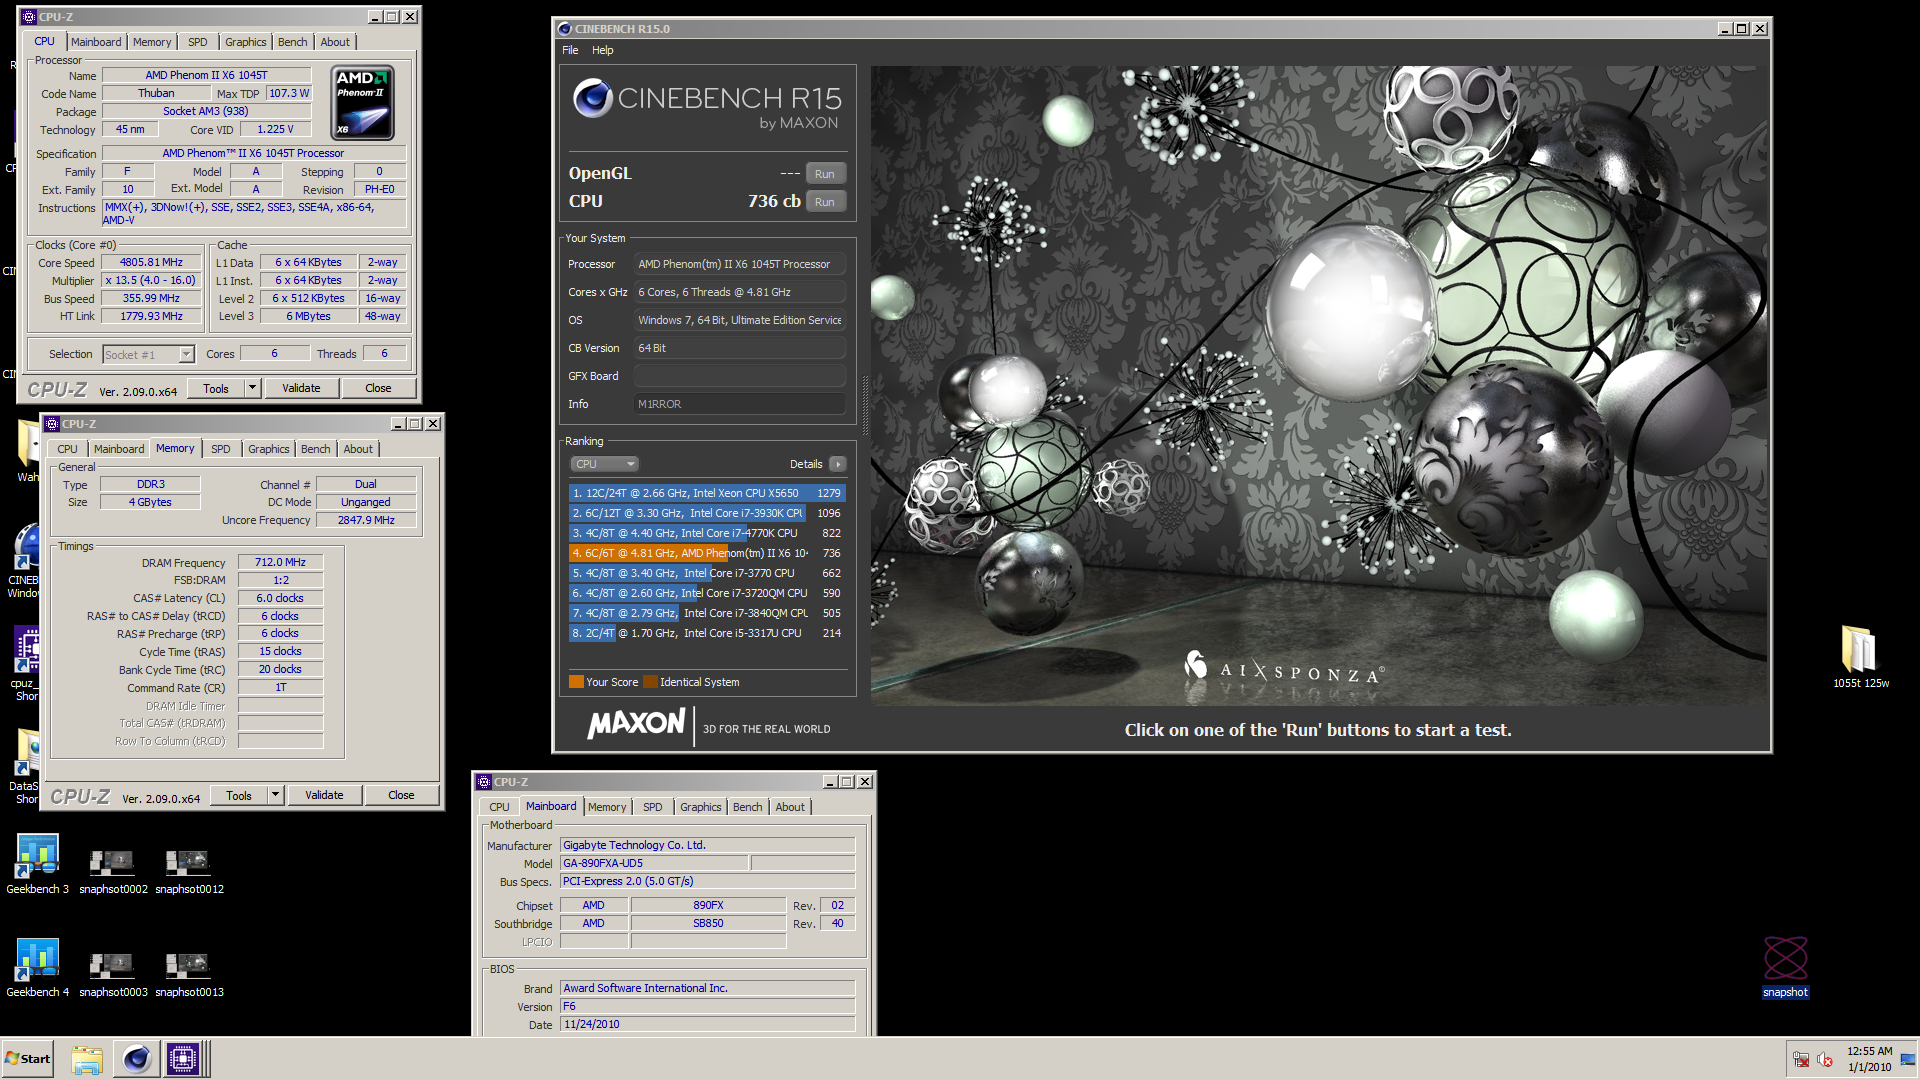Open the CPU ranking dropdown

click(x=604, y=464)
